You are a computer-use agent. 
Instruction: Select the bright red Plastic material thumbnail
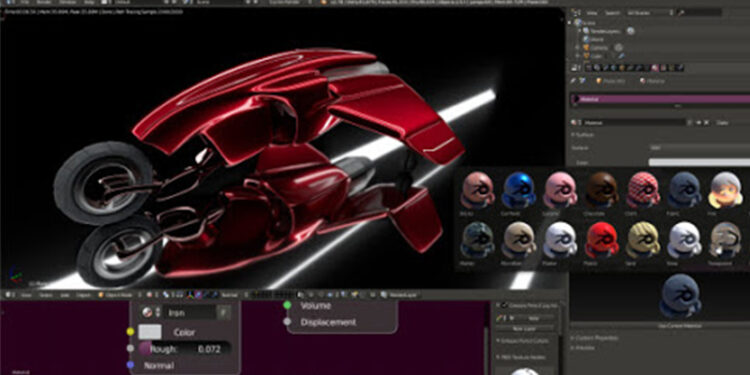pyautogui.click(x=602, y=240)
